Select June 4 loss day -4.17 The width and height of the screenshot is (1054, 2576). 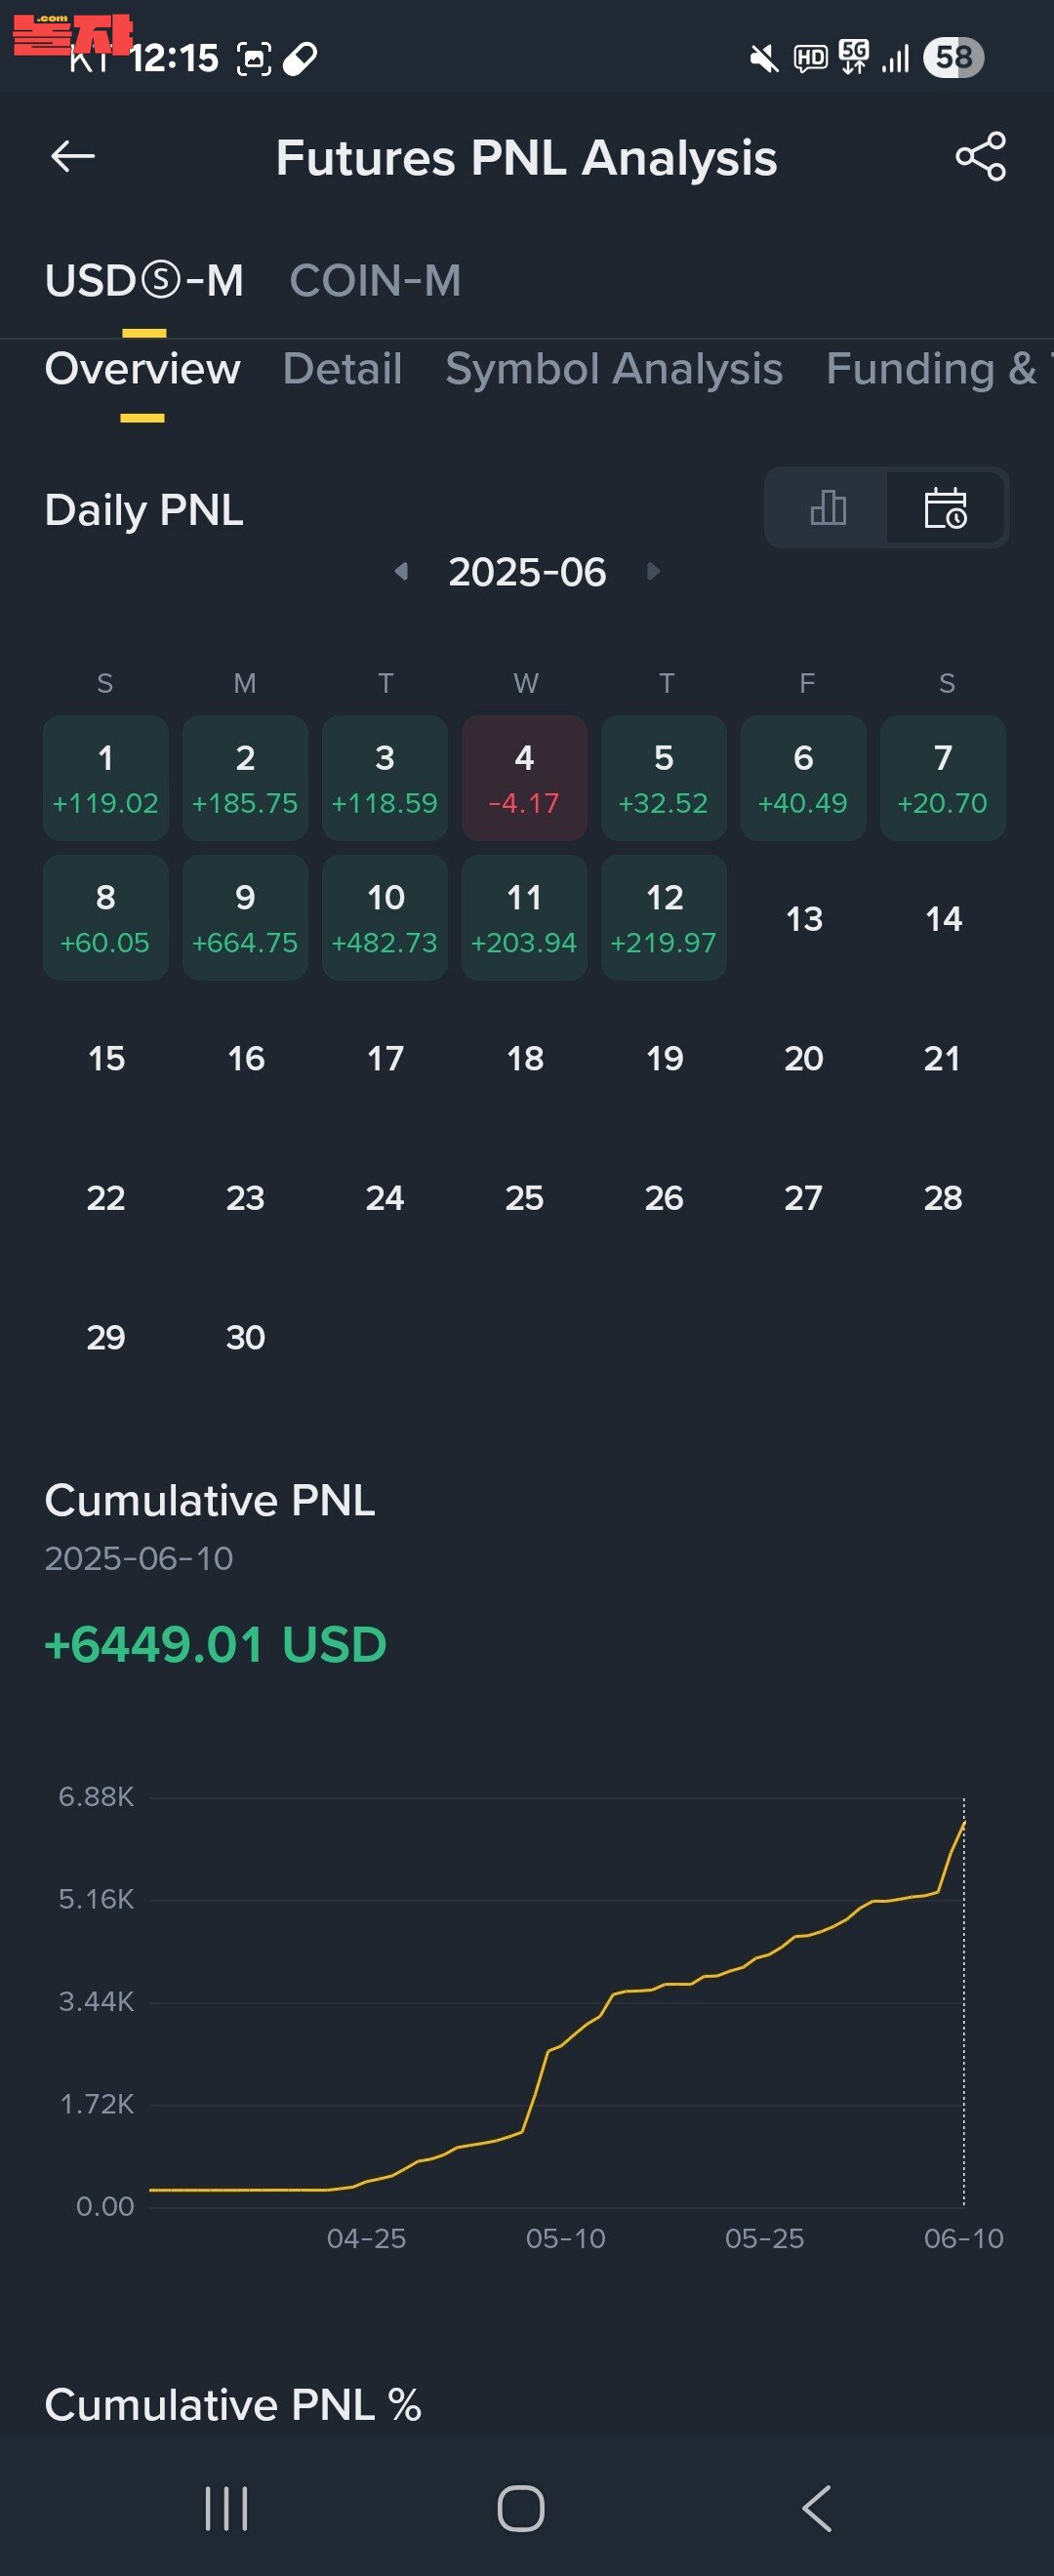pos(524,778)
